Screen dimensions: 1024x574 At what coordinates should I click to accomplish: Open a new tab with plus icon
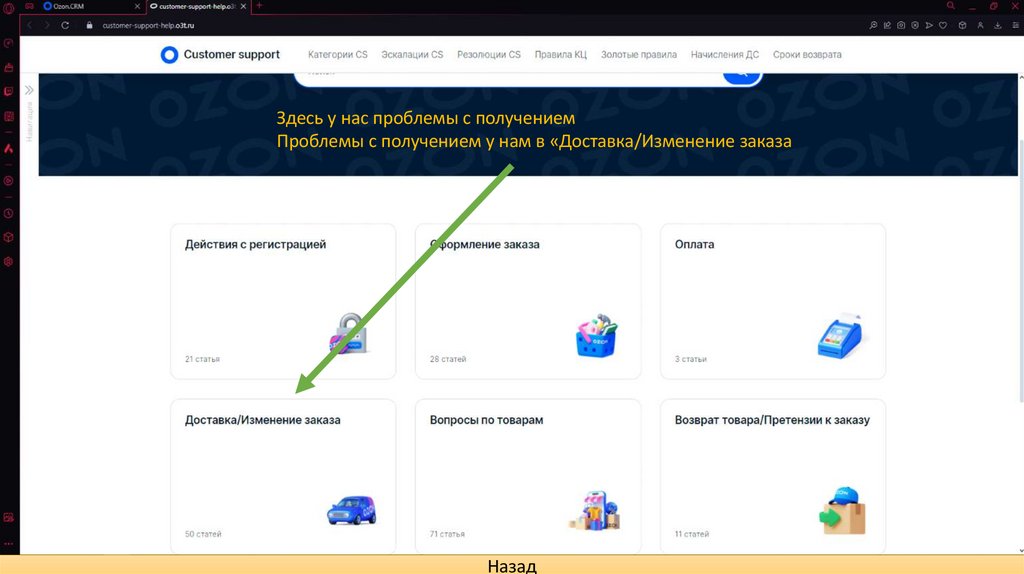coord(259,6)
